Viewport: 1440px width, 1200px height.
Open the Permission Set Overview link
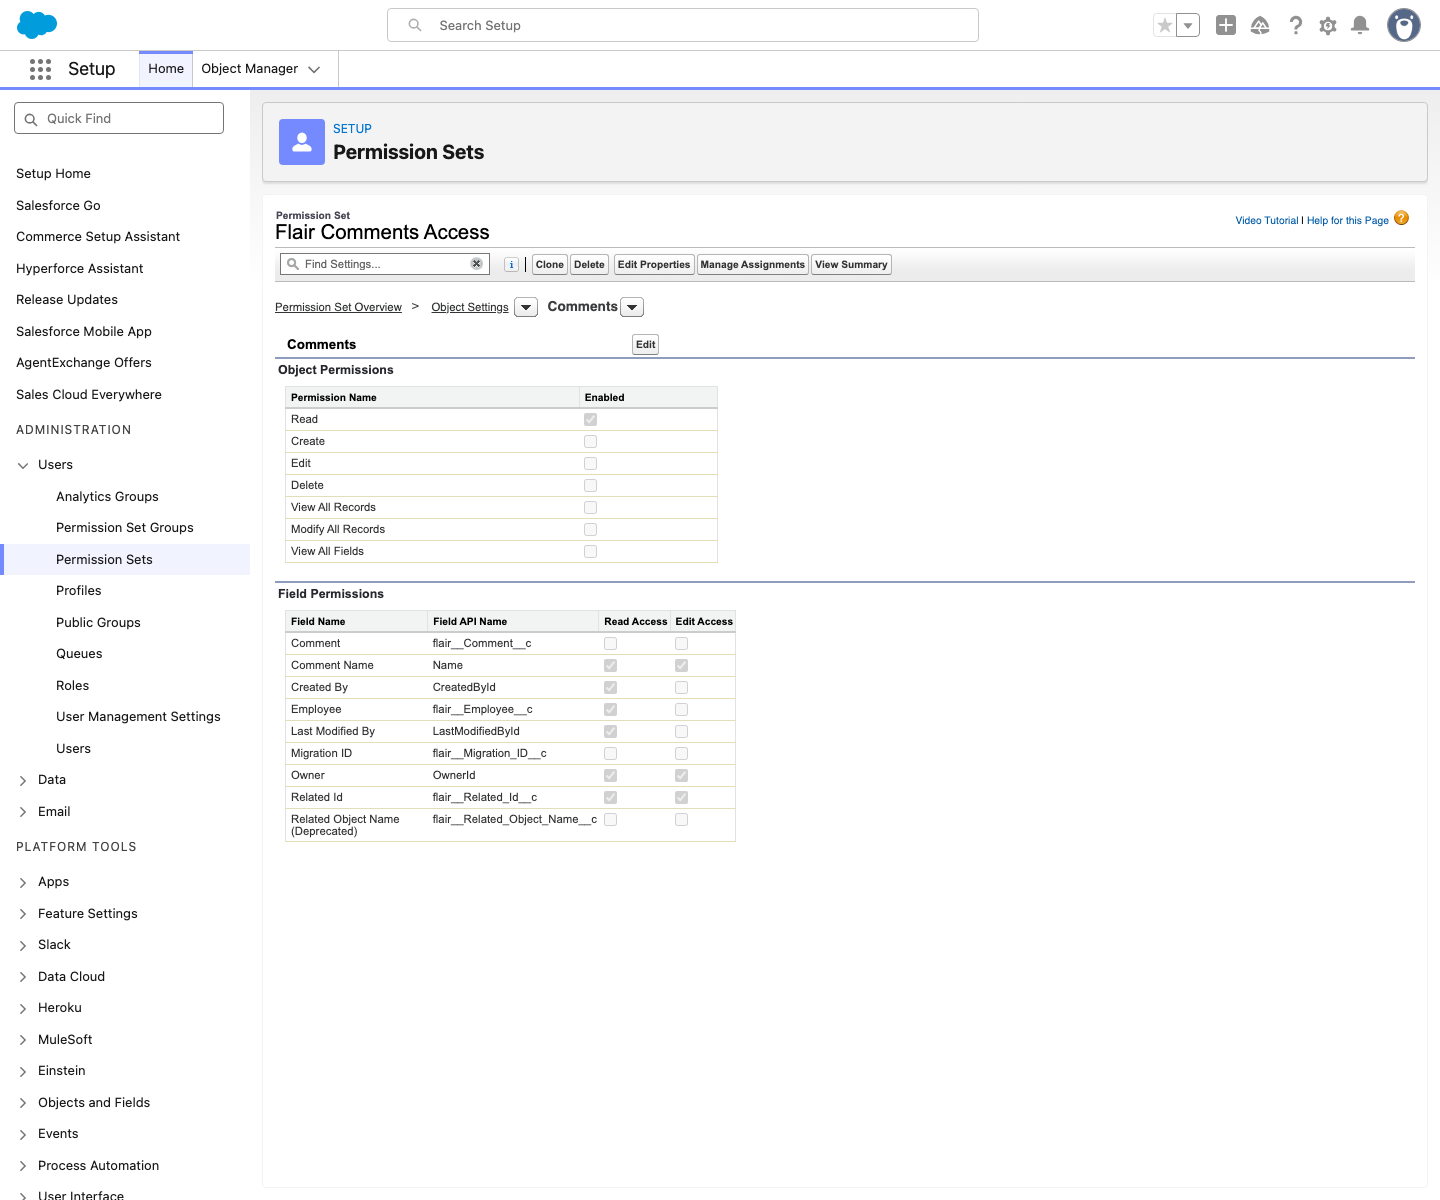tap(338, 307)
